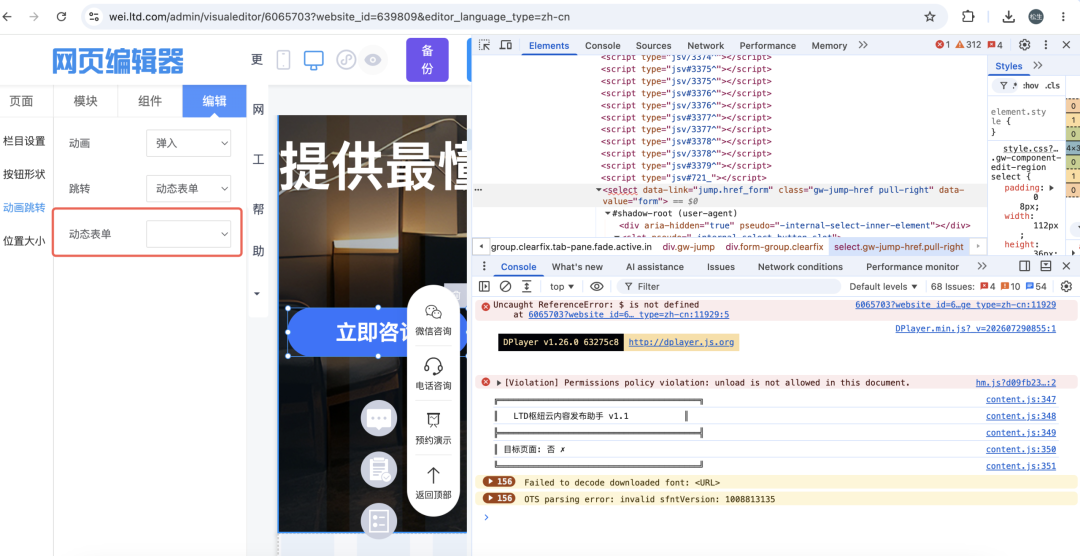Open the 跳转 dropdown showing 动态表单

[x=188, y=189]
